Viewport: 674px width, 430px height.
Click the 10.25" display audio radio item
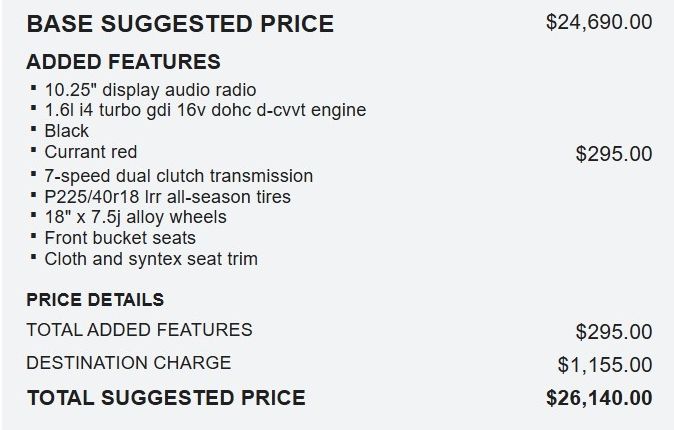tap(150, 90)
